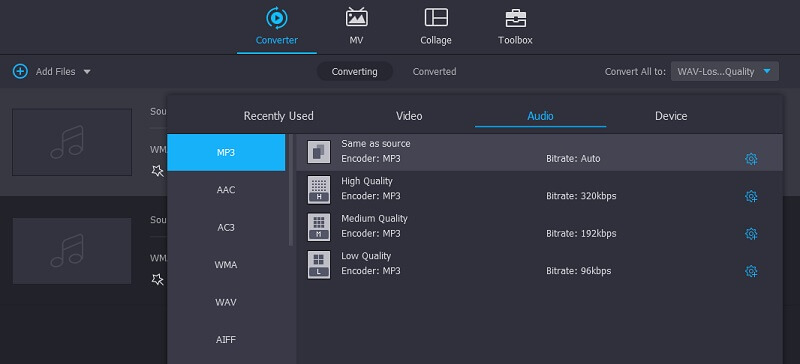Expand the Add Files dropdown arrow
Viewport: 800px width, 364px height.
(87, 72)
